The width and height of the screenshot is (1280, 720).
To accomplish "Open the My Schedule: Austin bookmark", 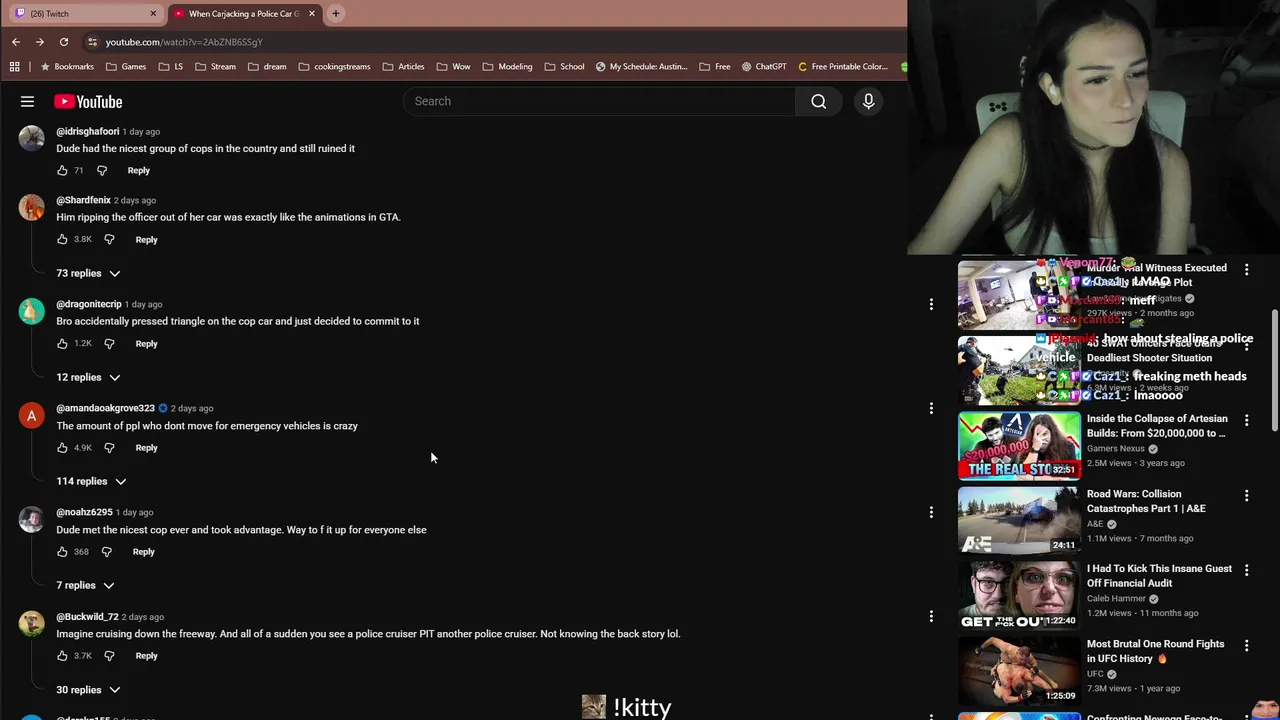I will (641, 67).
